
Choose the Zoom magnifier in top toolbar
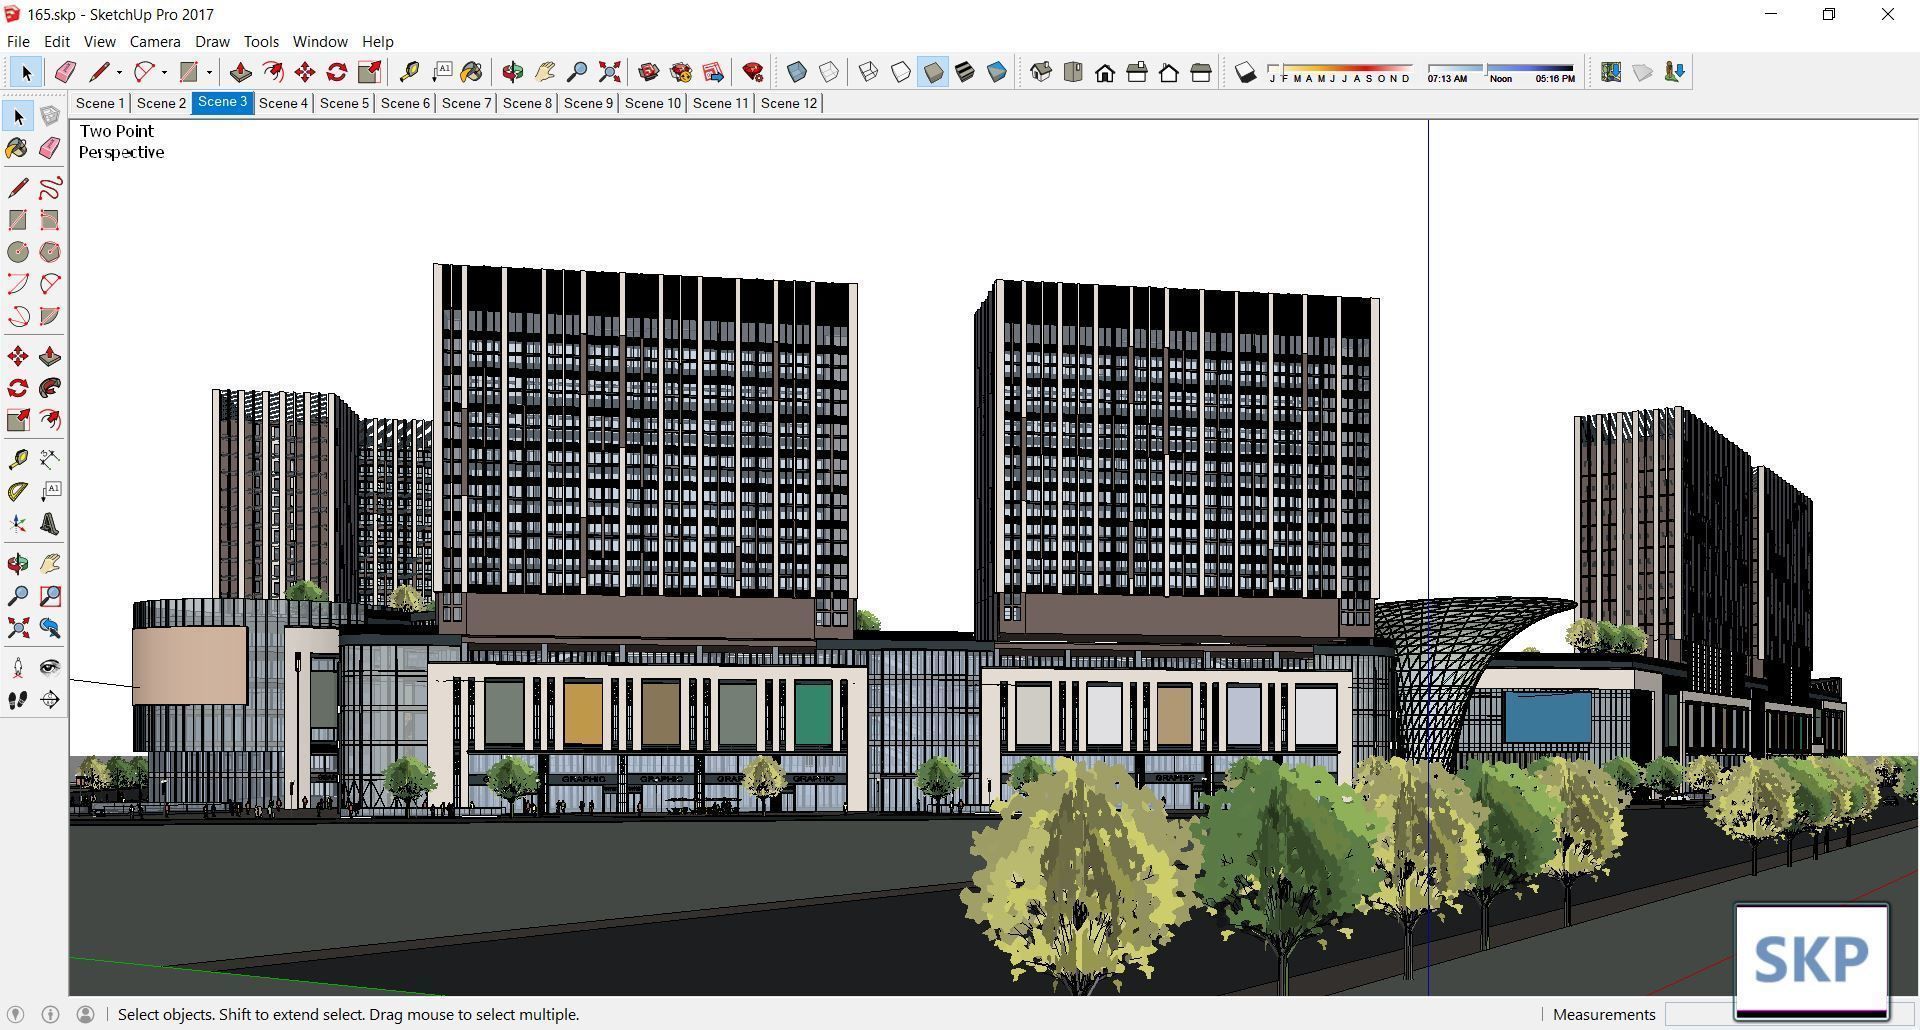coord(577,72)
